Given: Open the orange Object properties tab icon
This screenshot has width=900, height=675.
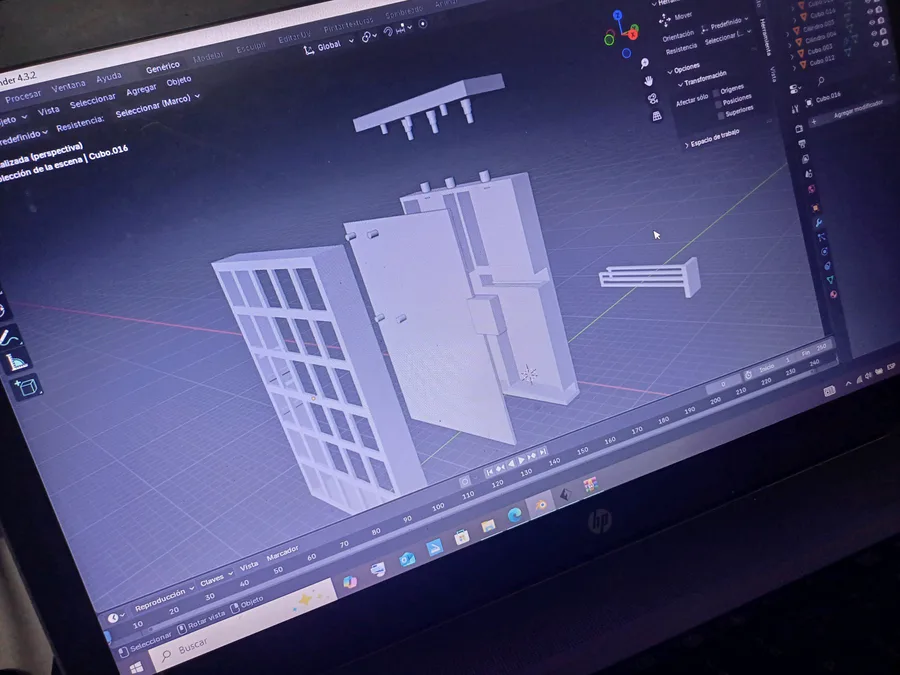Looking at the screenshot, I should [815, 208].
